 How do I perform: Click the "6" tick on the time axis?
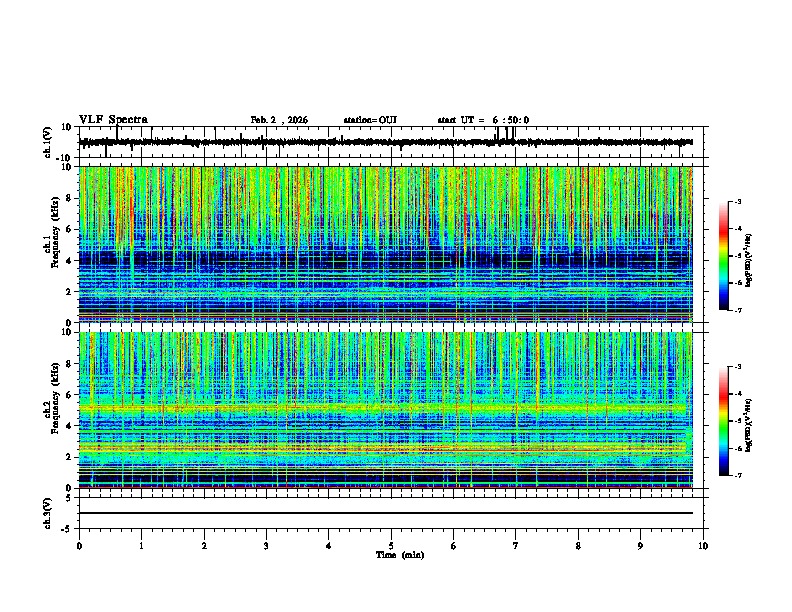click(454, 546)
